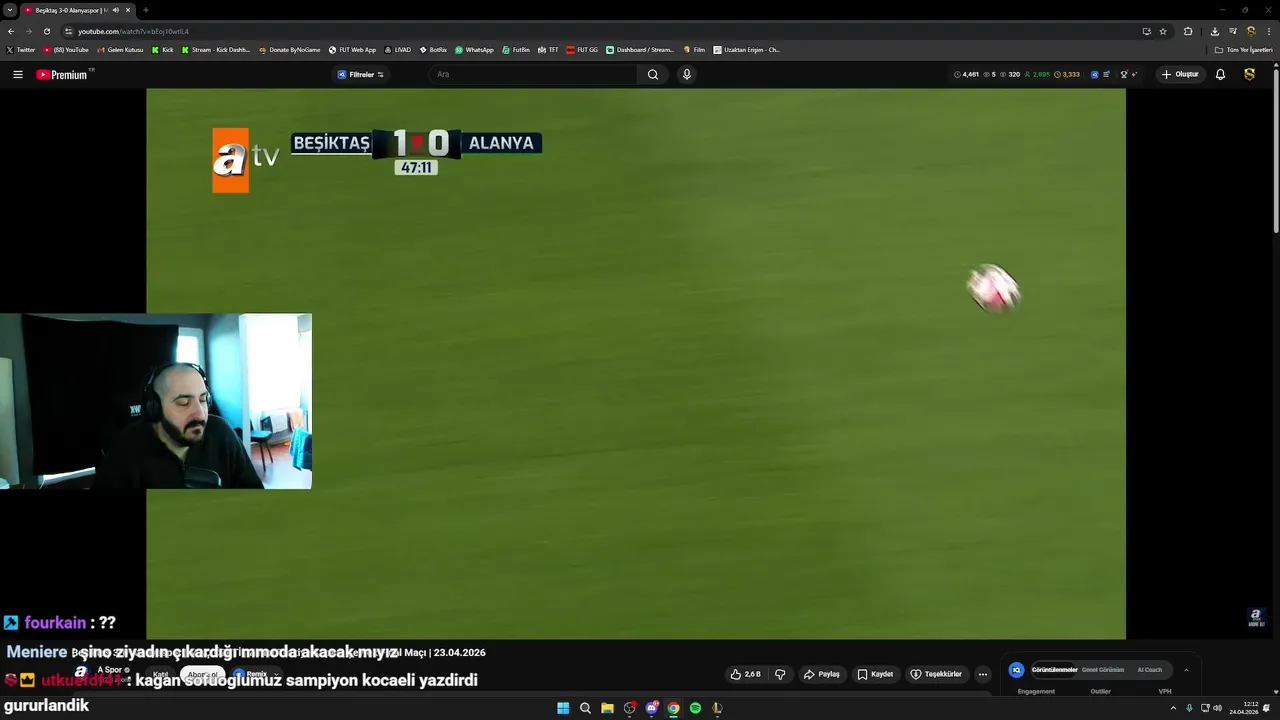Open the Twitter bookmark
1280x720 pixels.
pos(20,49)
